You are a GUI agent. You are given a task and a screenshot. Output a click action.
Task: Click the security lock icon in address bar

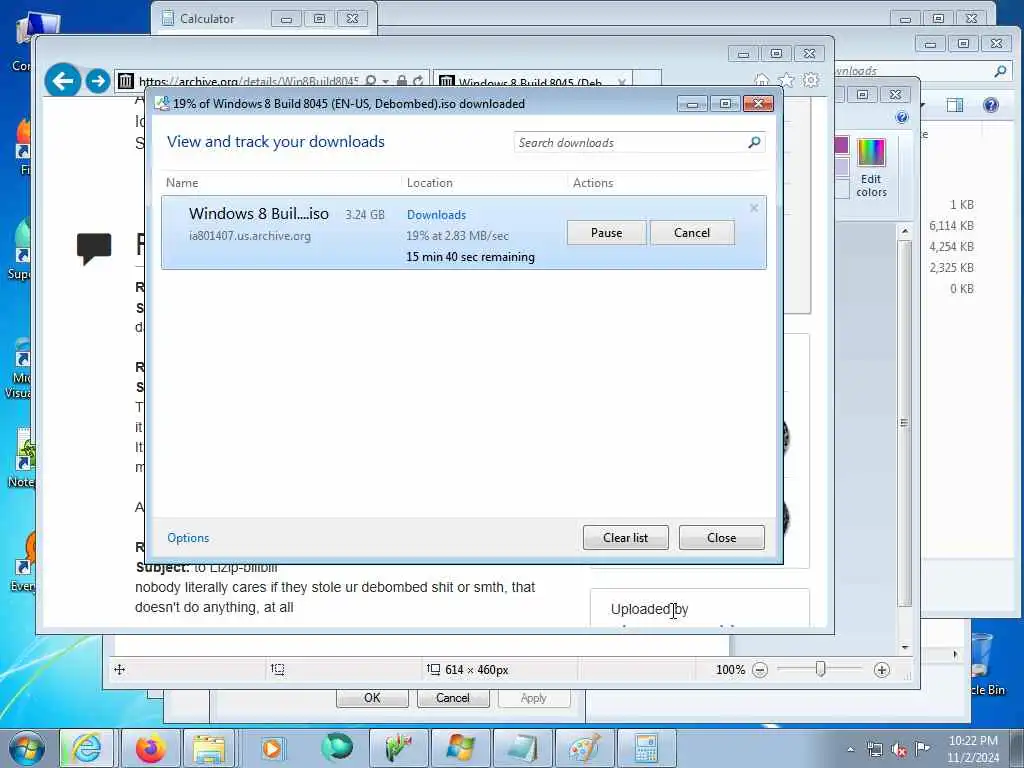(402, 81)
